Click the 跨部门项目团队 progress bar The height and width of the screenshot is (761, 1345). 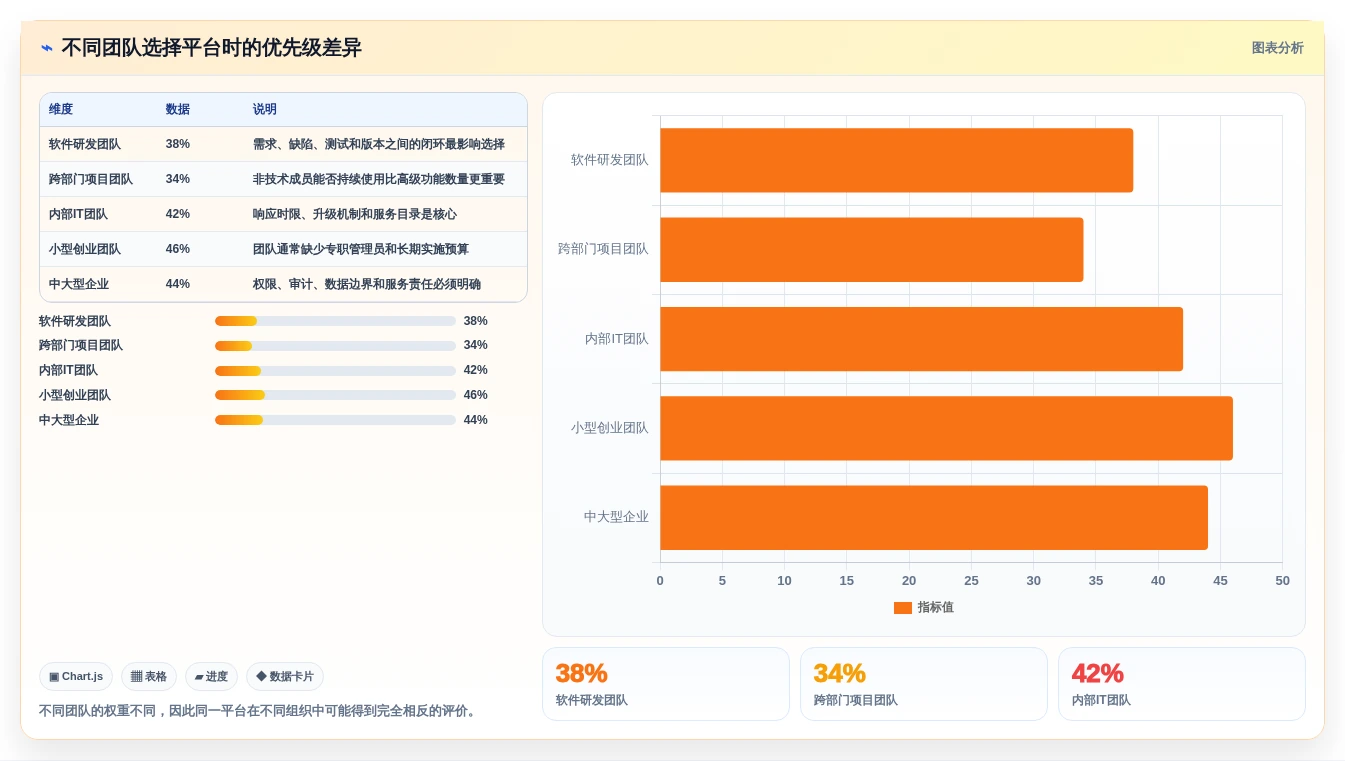335,346
